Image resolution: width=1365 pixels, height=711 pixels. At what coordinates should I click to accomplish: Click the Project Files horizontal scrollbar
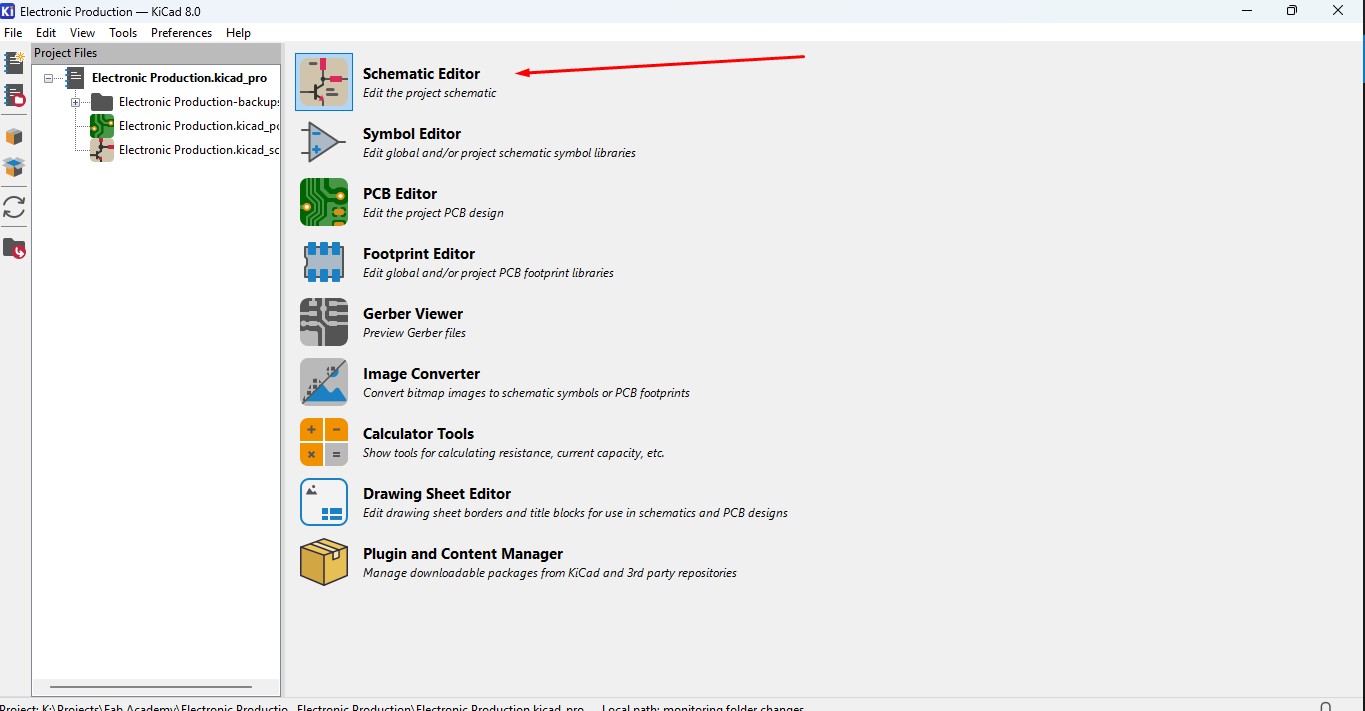(x=150, y=687)
